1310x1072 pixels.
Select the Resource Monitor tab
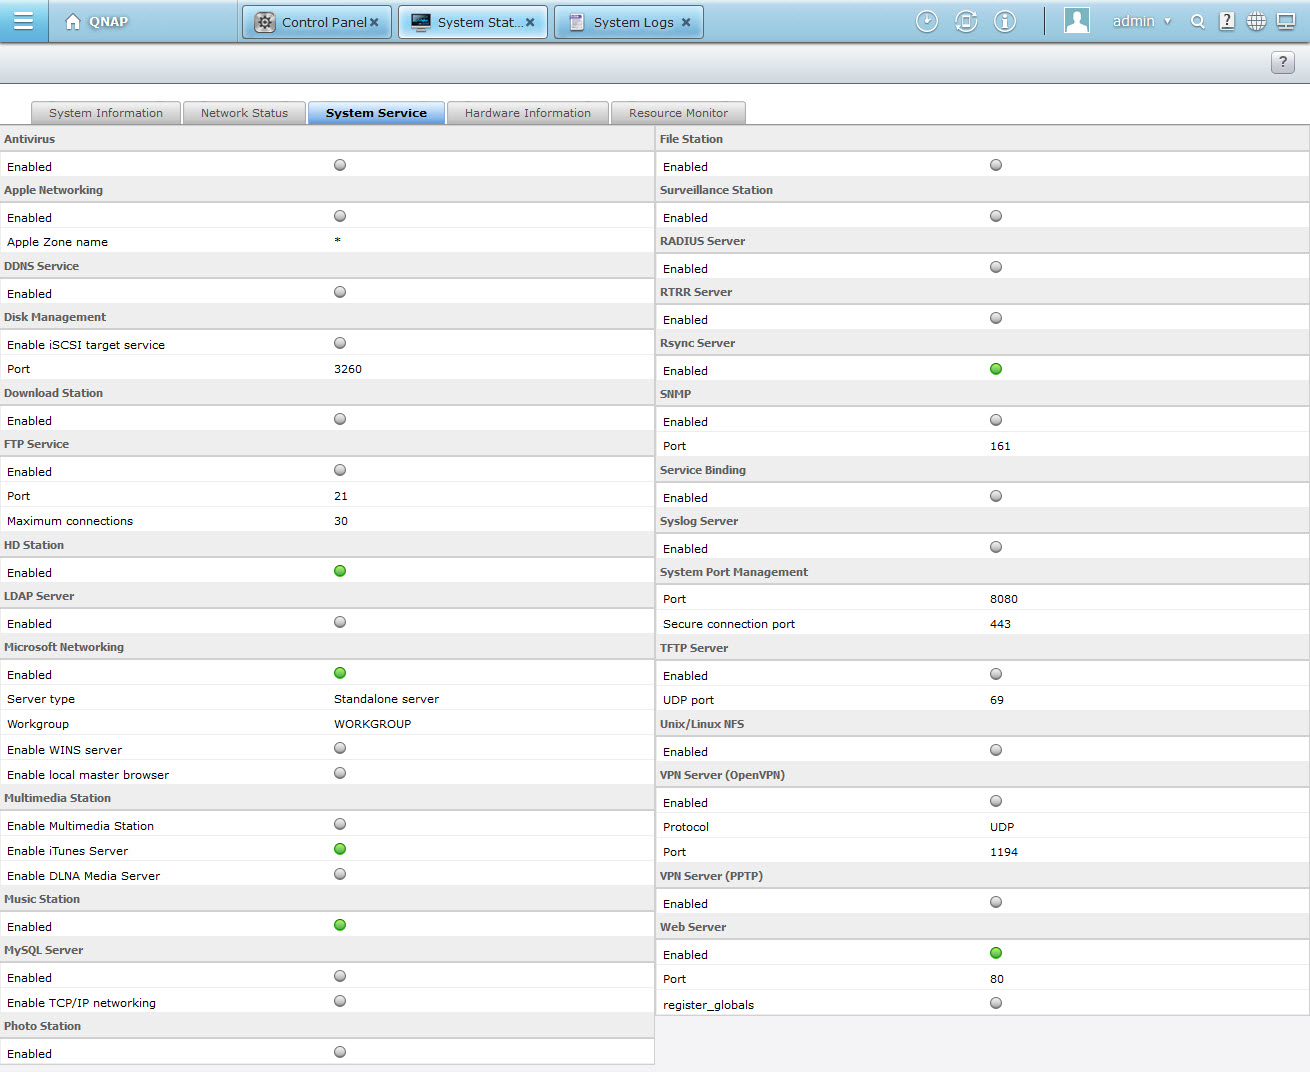(678, 113)
